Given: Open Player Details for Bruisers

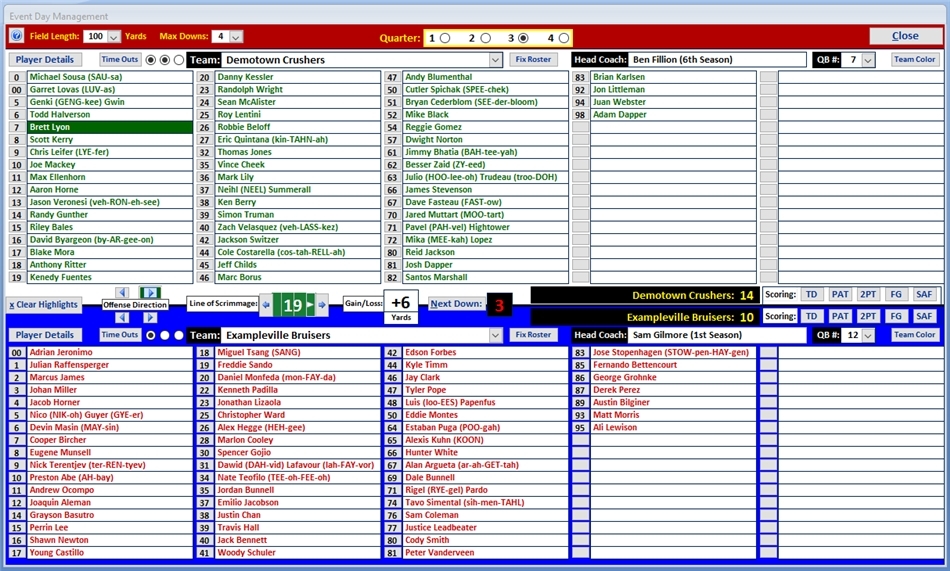Looking at the screenshot, I should (45, 335).
